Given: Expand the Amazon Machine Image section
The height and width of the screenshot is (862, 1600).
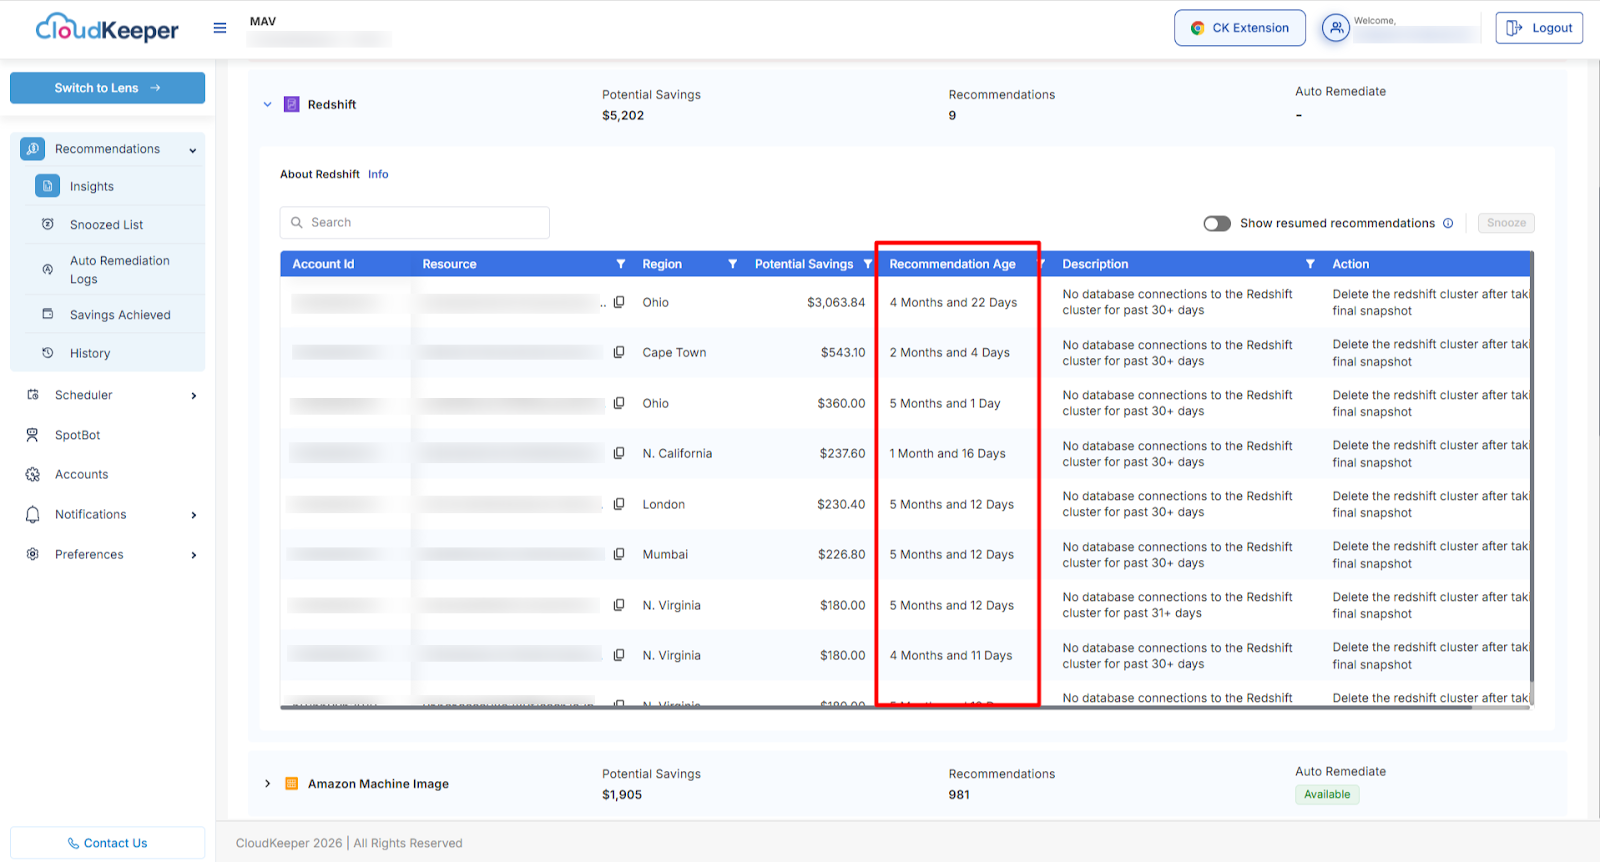Looking at the screenshot, I should (x=267, y=783).
